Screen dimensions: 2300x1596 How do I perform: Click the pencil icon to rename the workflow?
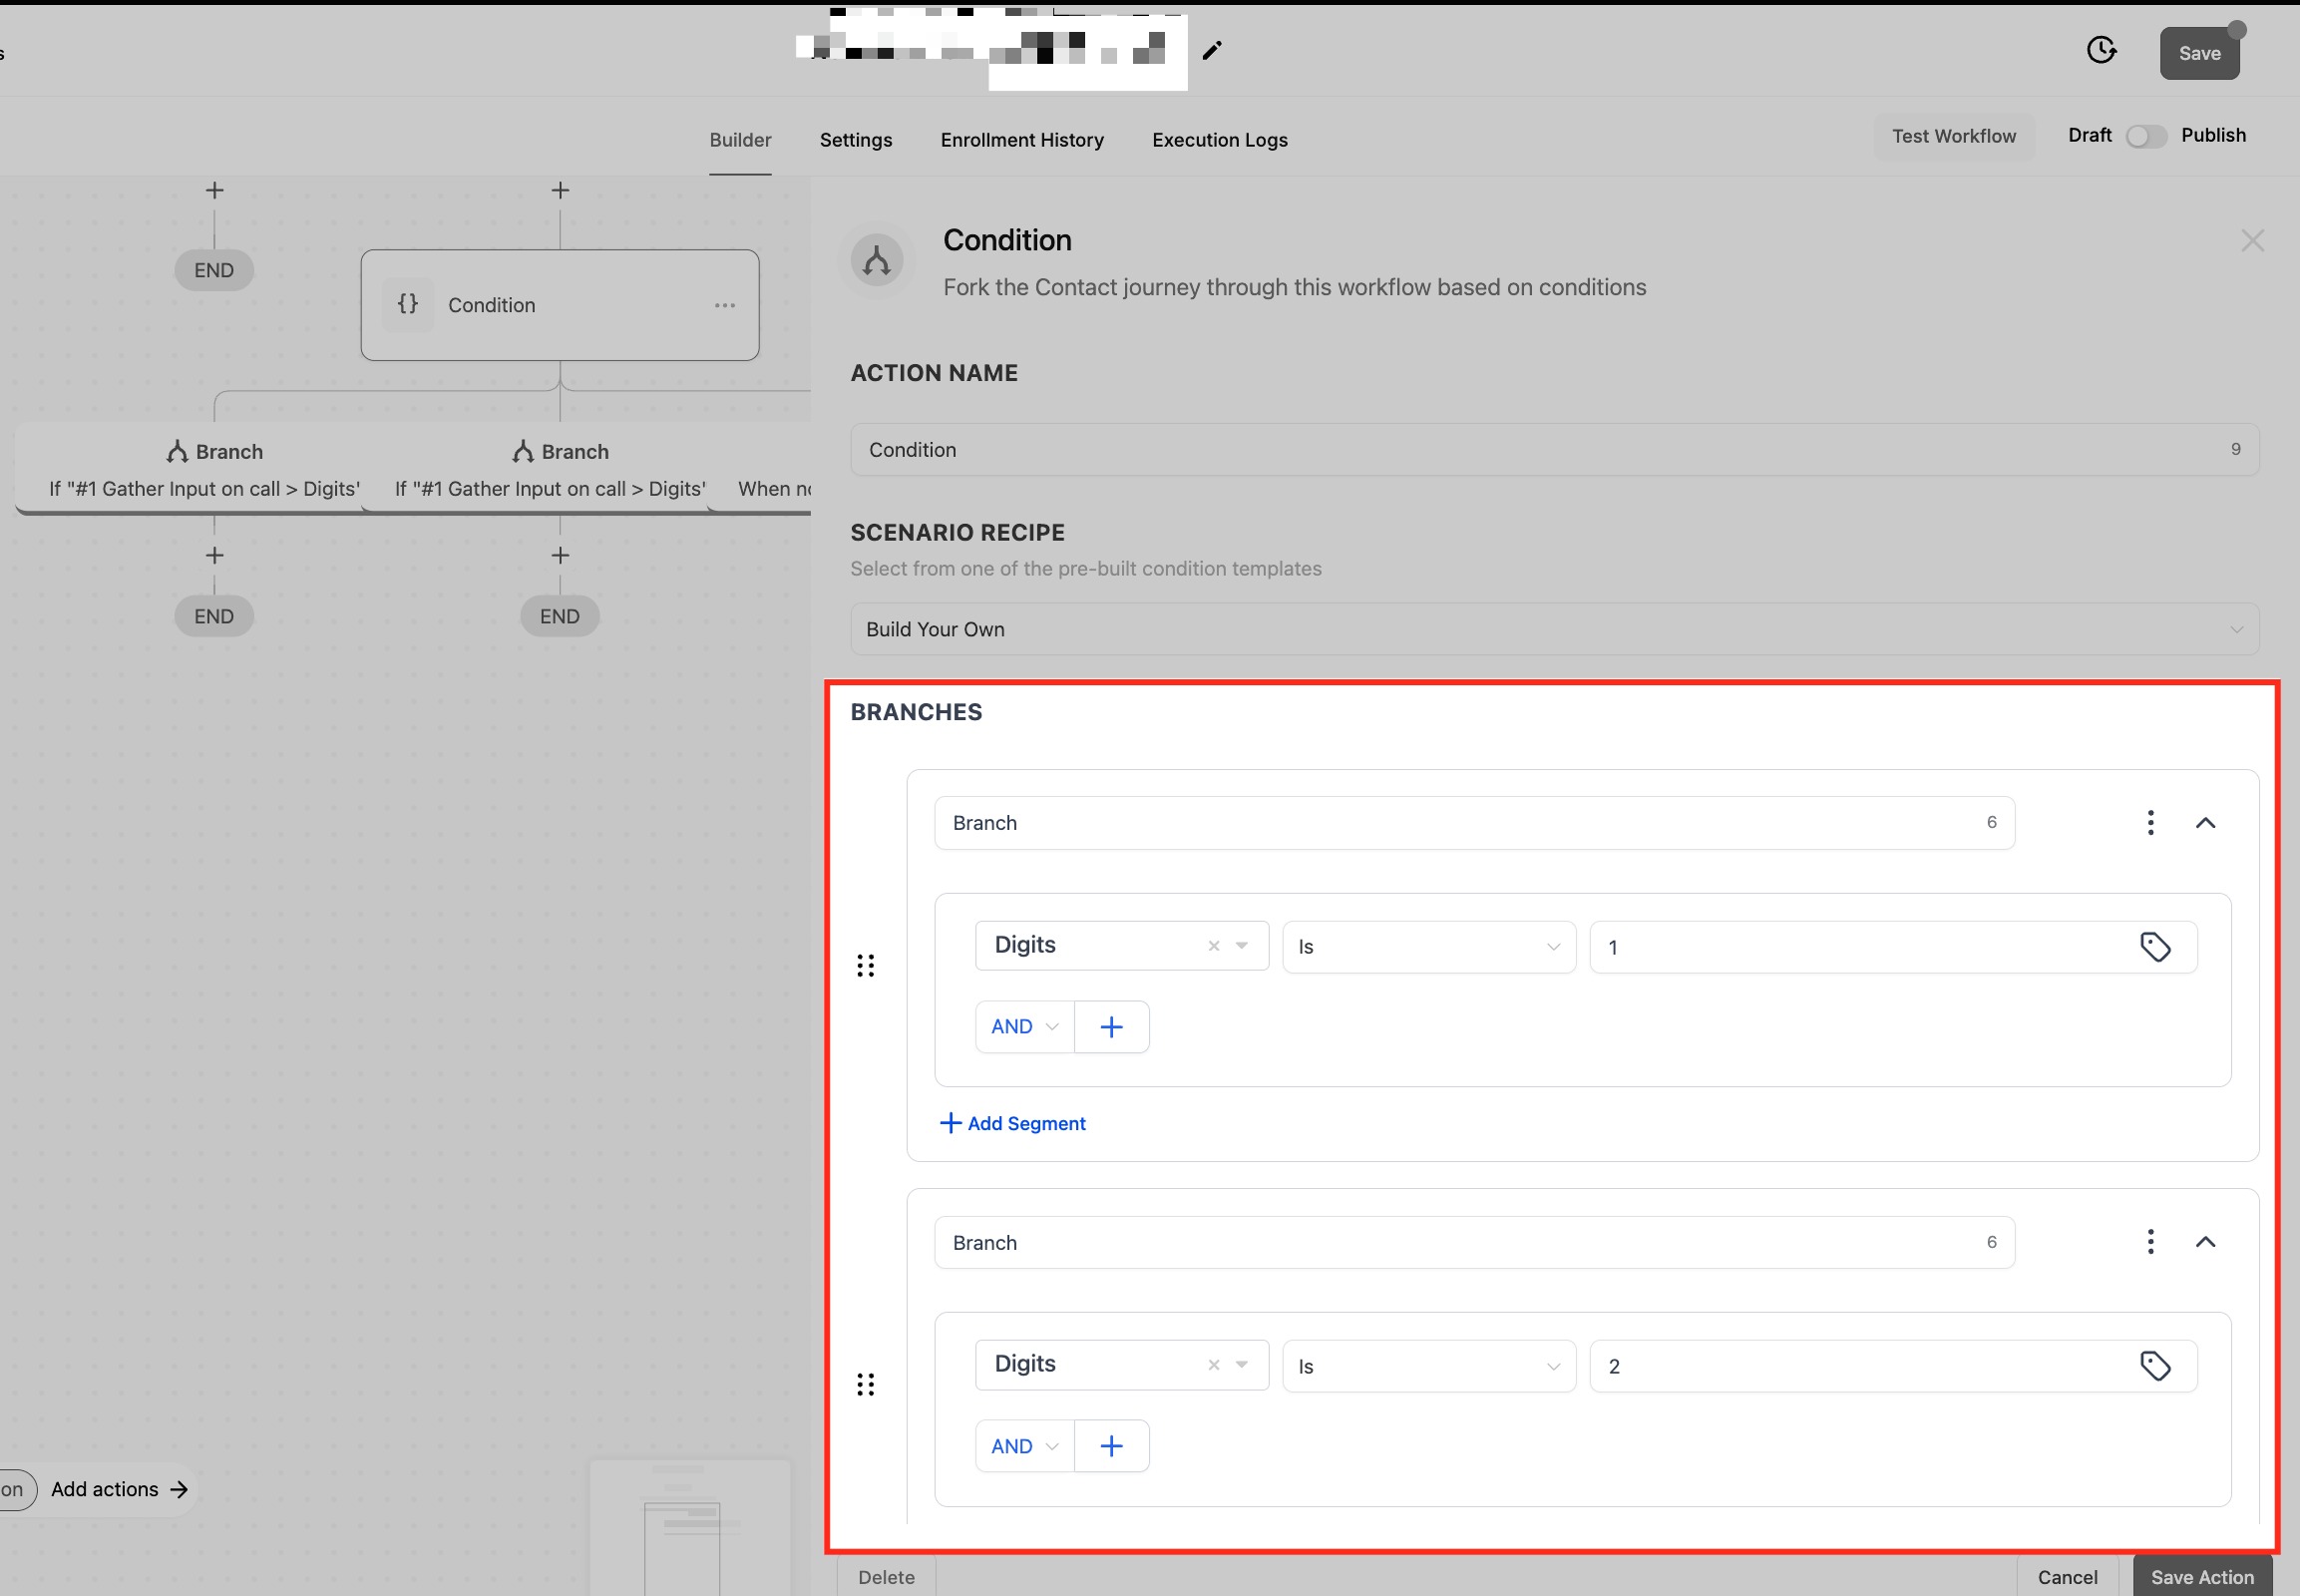click(1212, 51)
